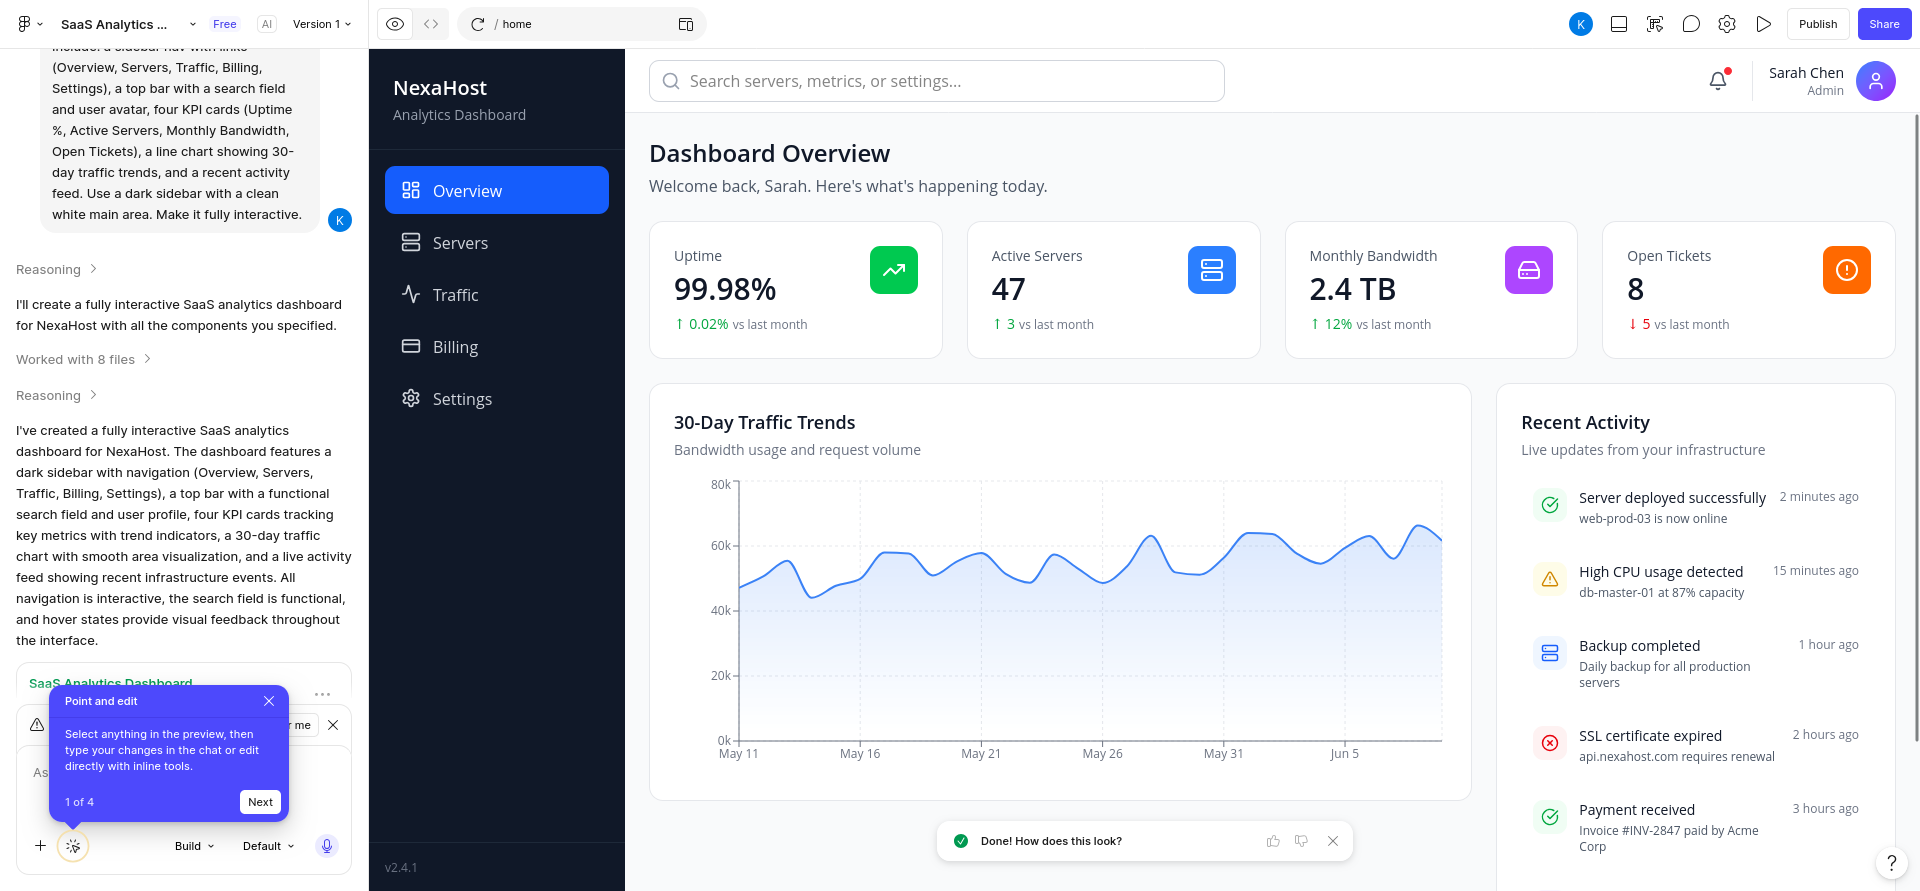Give thumbs down on Done feedback bar
This screenshot has height=891, width=1920.
click(1301, 841)
